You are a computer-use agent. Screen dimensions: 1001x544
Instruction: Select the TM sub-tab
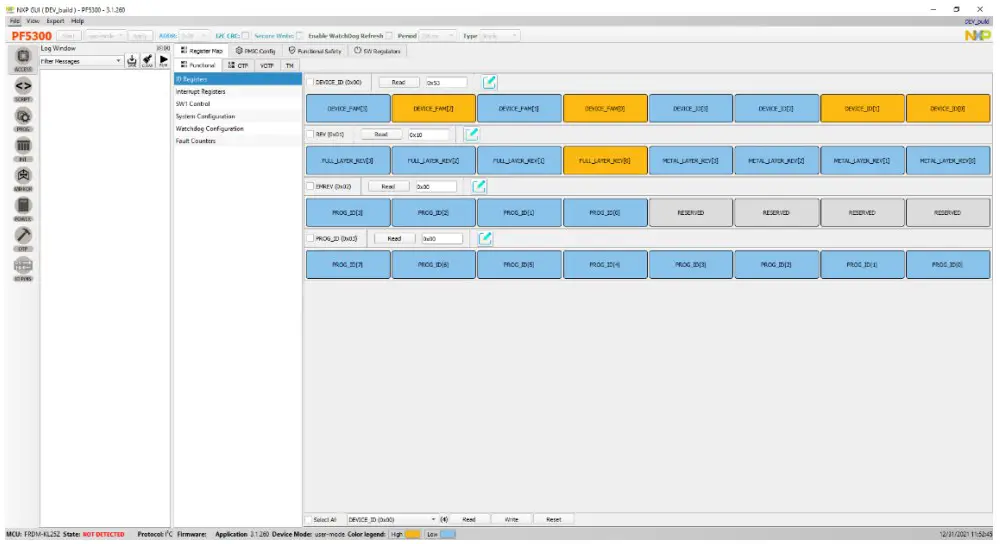pyautogui.click(x=290, y=65)
